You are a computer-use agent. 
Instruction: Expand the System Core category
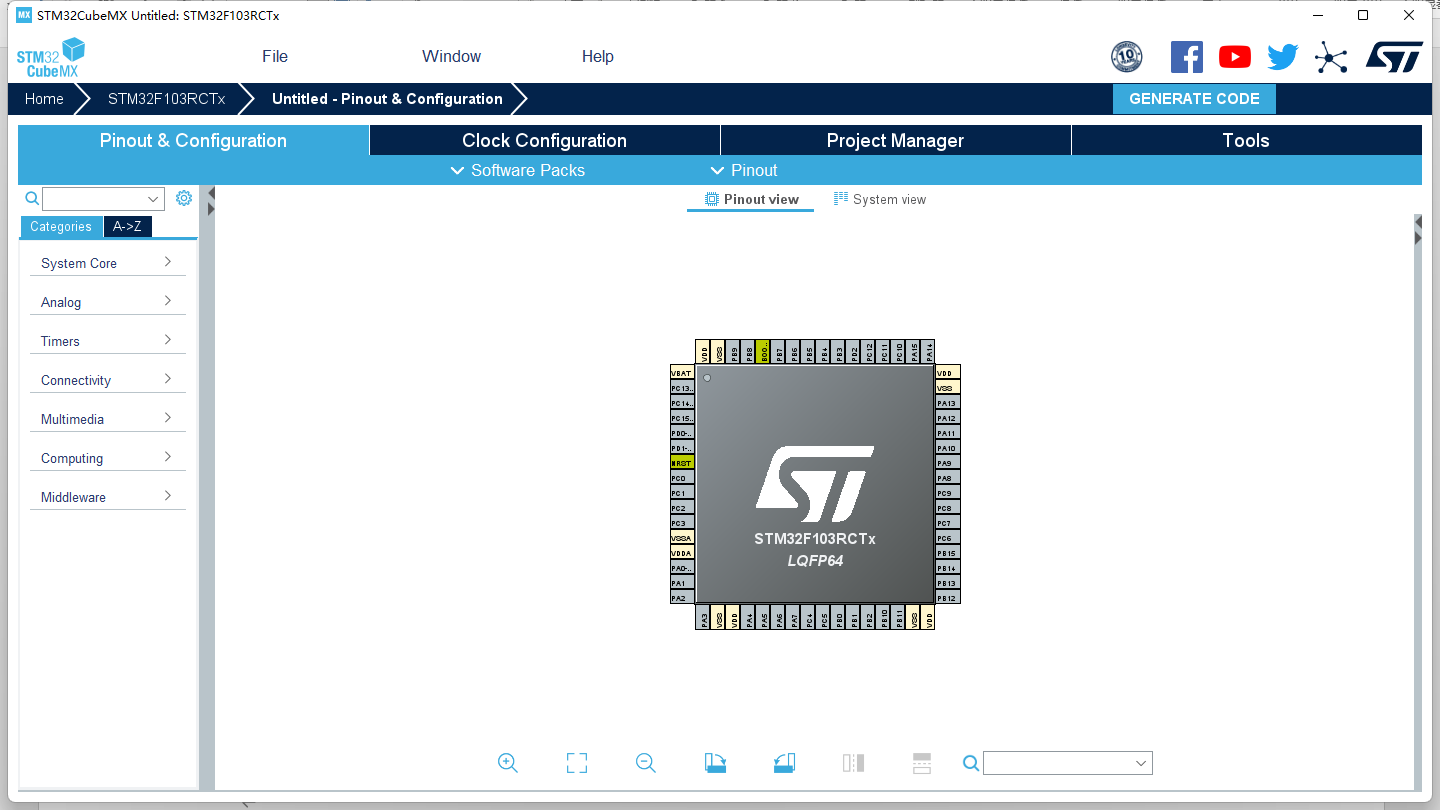(x=108, y=263)
